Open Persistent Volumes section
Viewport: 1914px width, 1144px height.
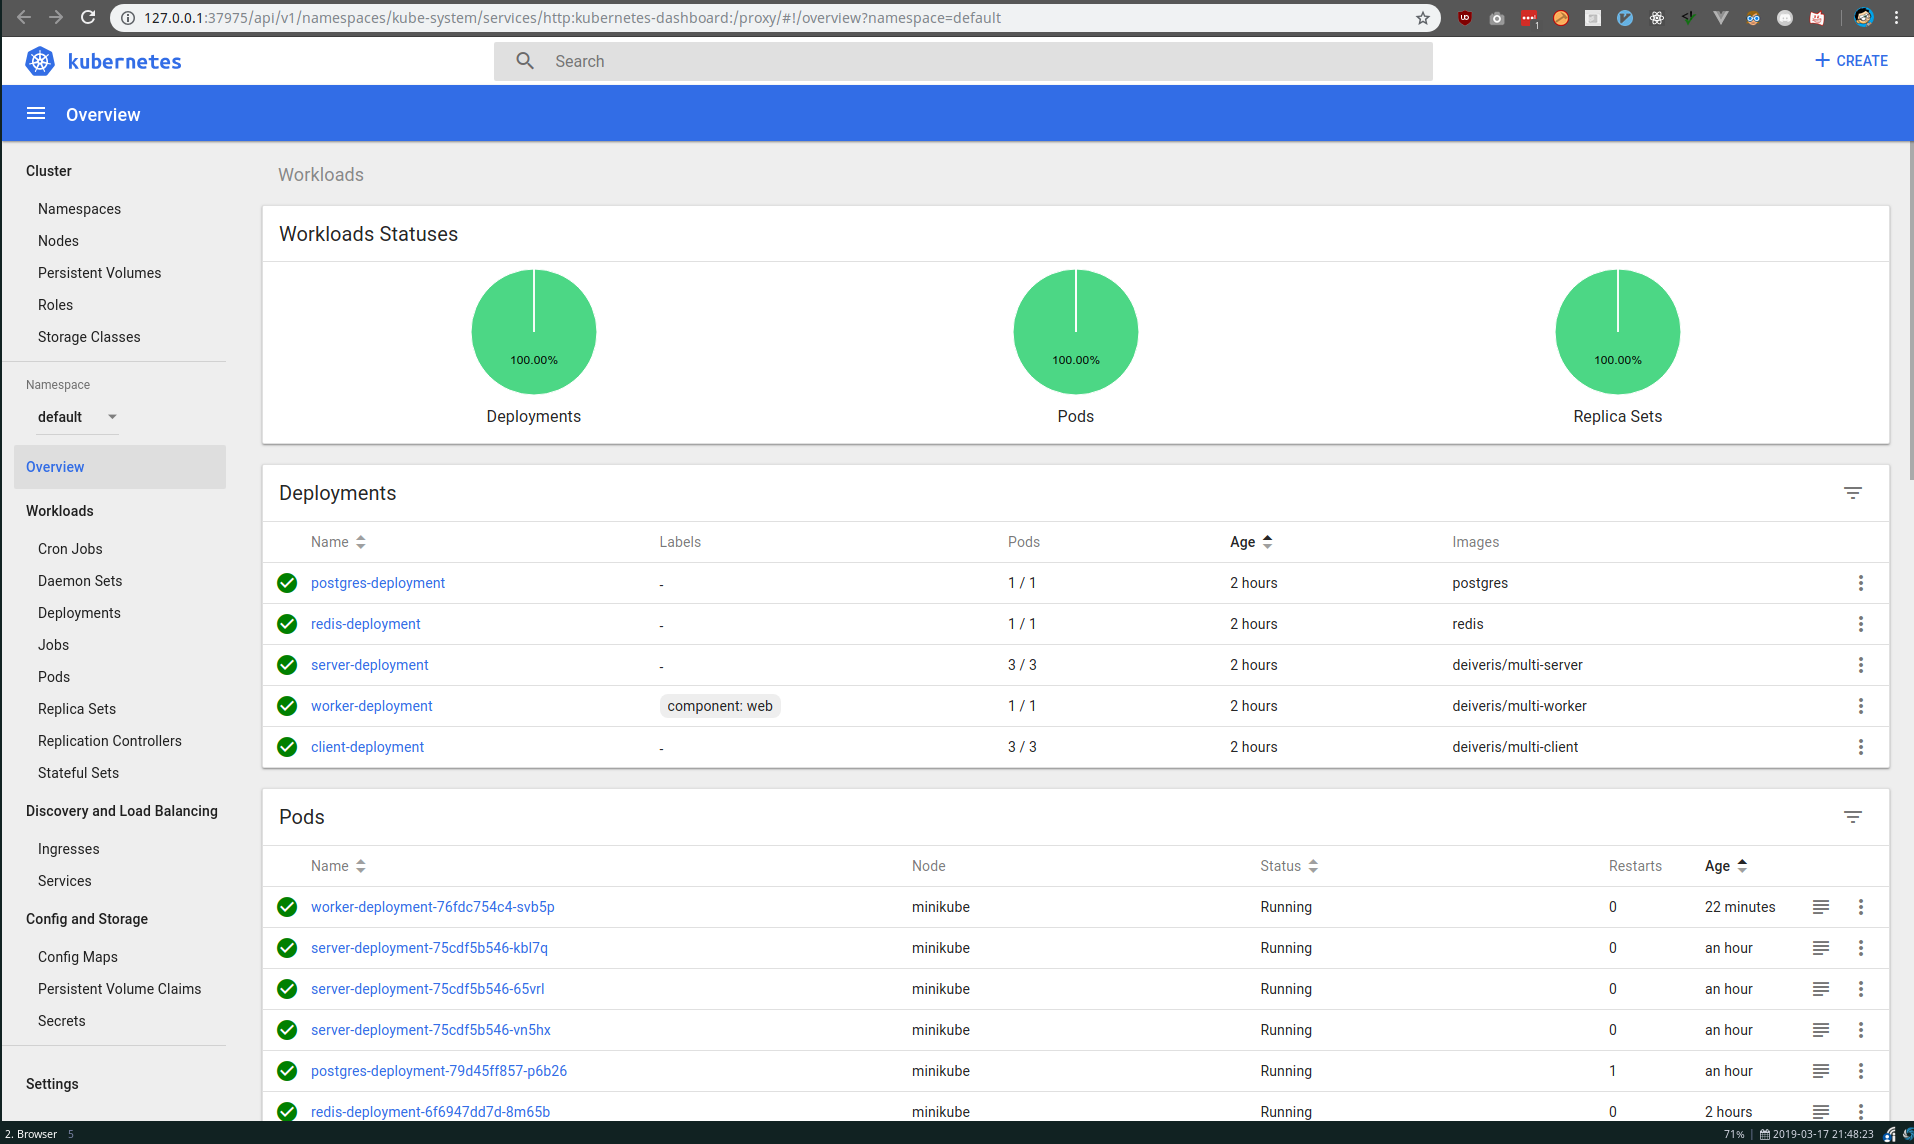[99, 273]
